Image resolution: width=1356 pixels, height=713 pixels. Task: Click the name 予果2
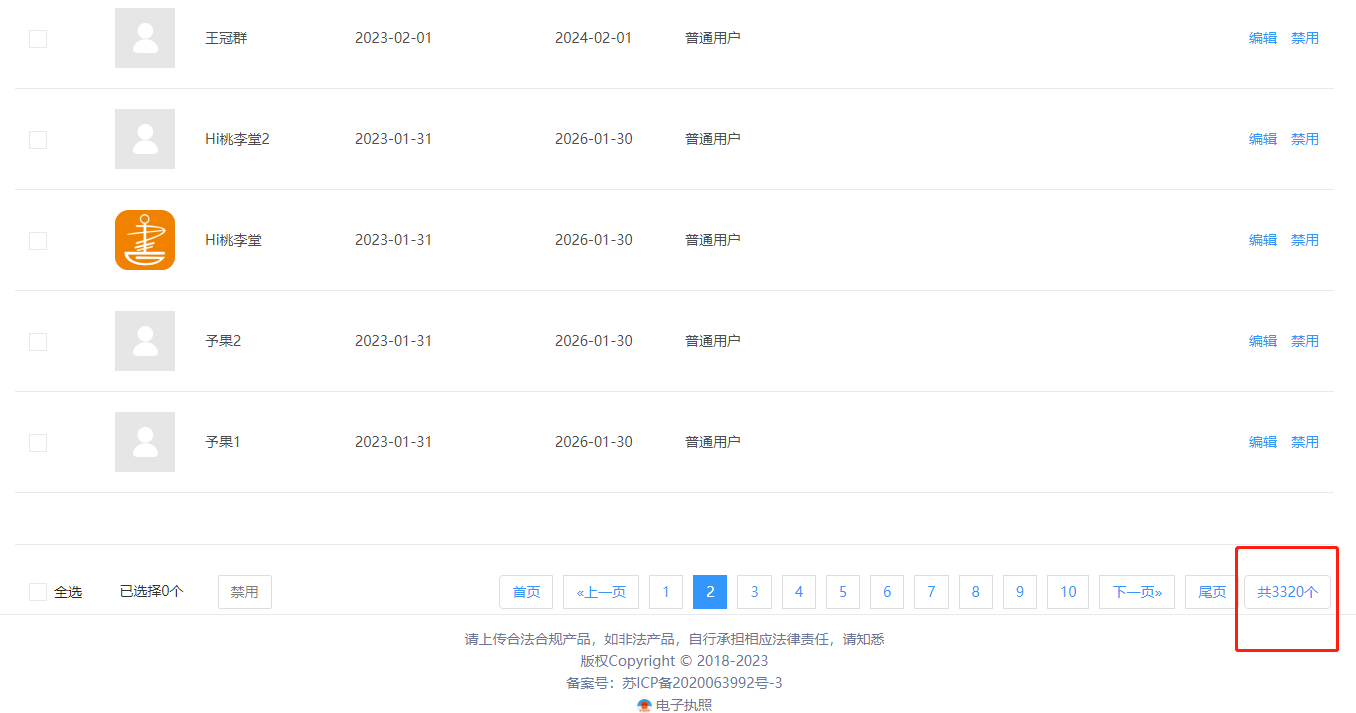coord(223,341)
